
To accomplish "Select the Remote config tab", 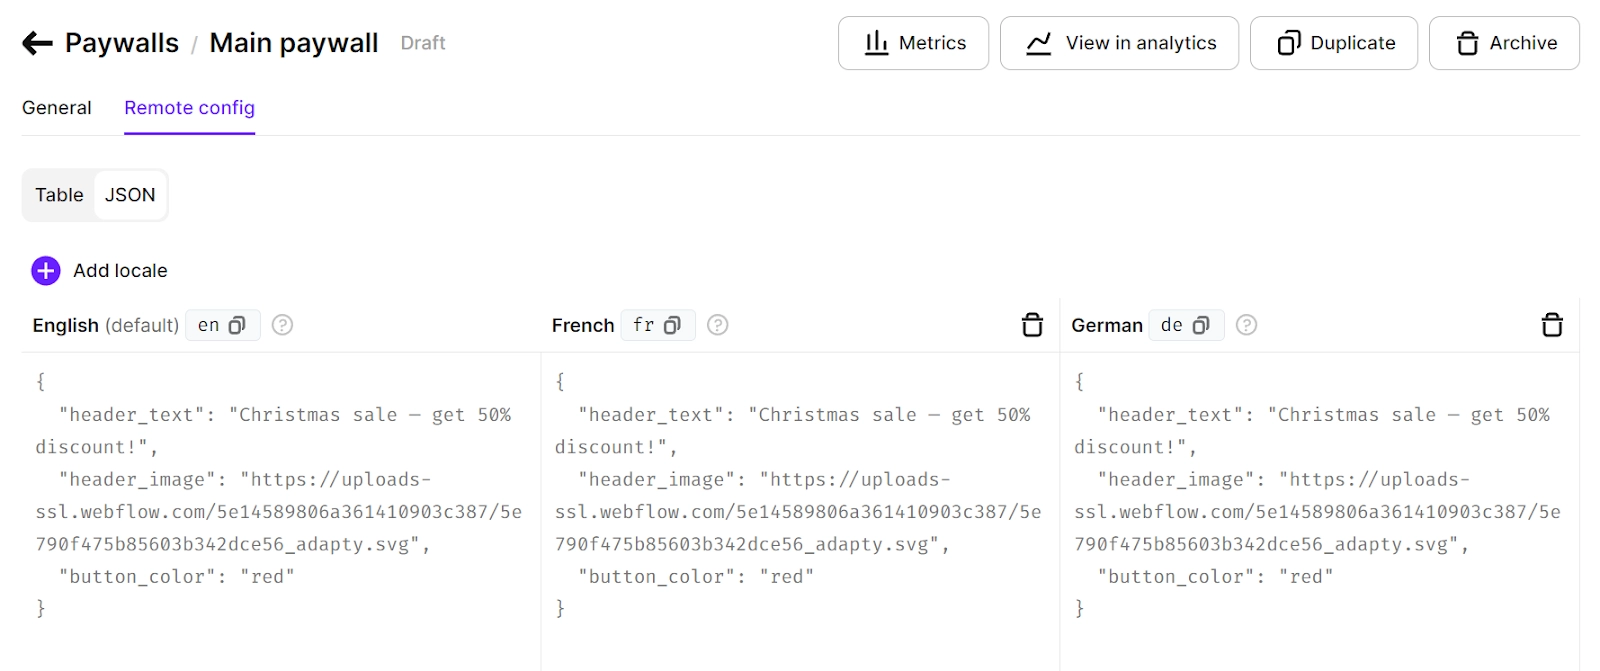I will click(x=189, y=108).
